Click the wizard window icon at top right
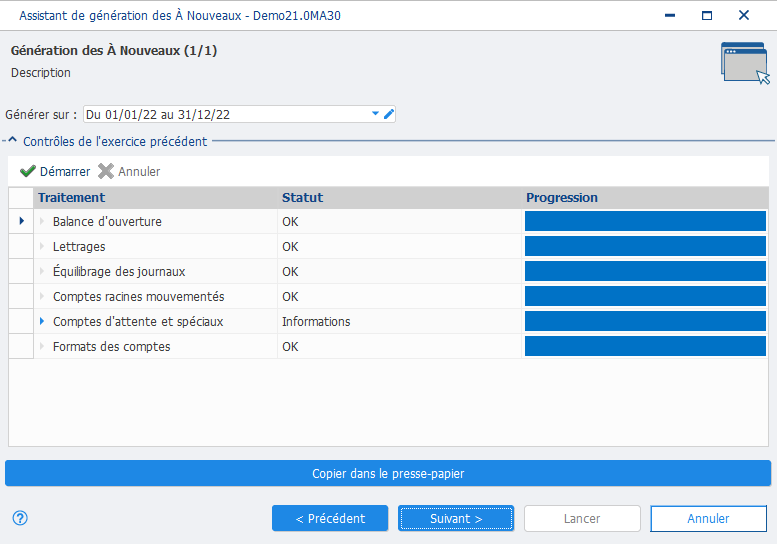Screen dimensions: 777x544 [x=745, y=63]
